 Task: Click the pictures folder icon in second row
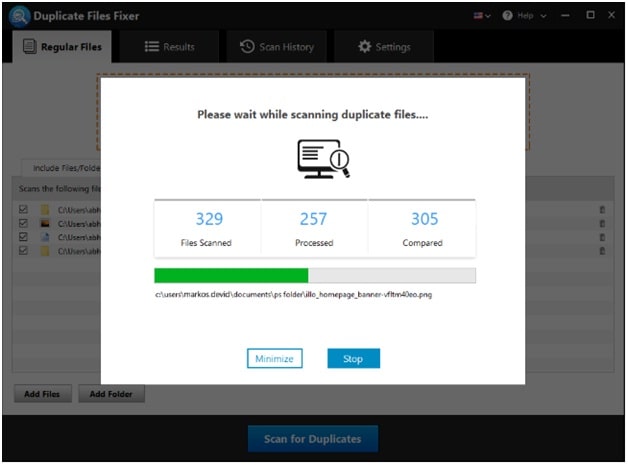(x=45, y=223)
